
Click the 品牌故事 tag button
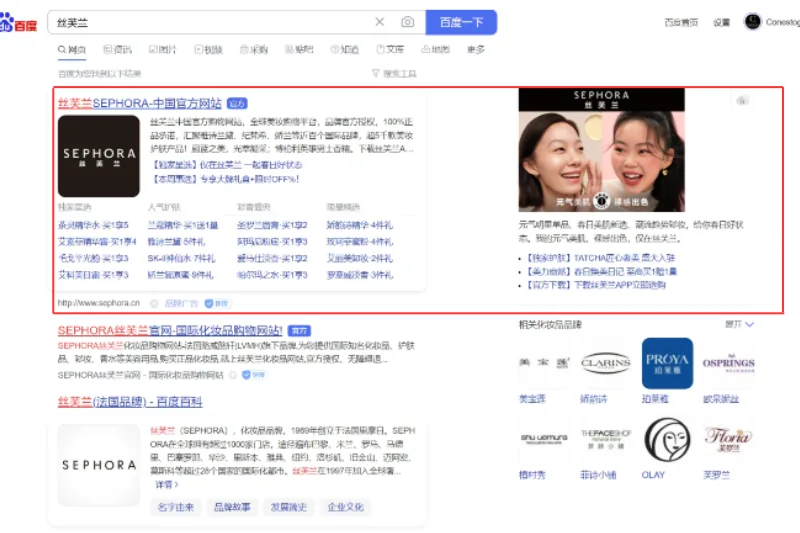pyautogui.click(x=232, y=507)
